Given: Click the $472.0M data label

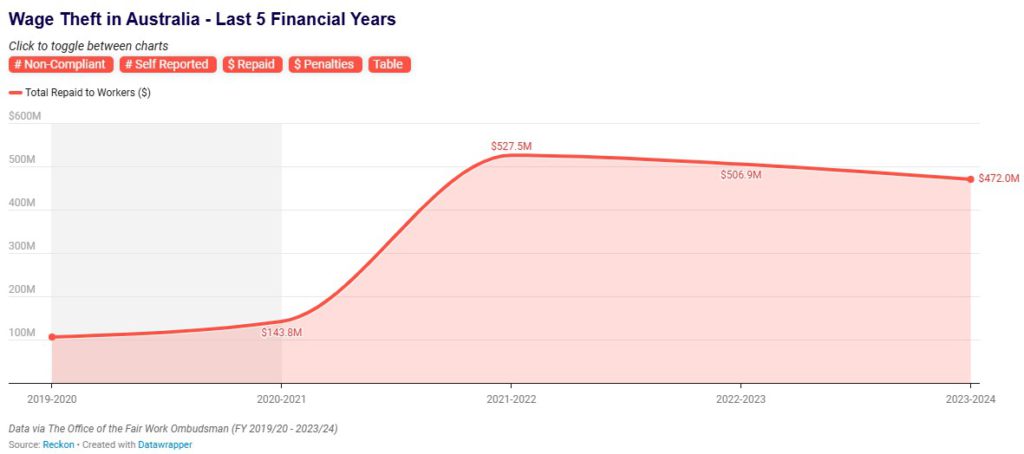Looking at the screenshot, I should [x=999, y=179].
